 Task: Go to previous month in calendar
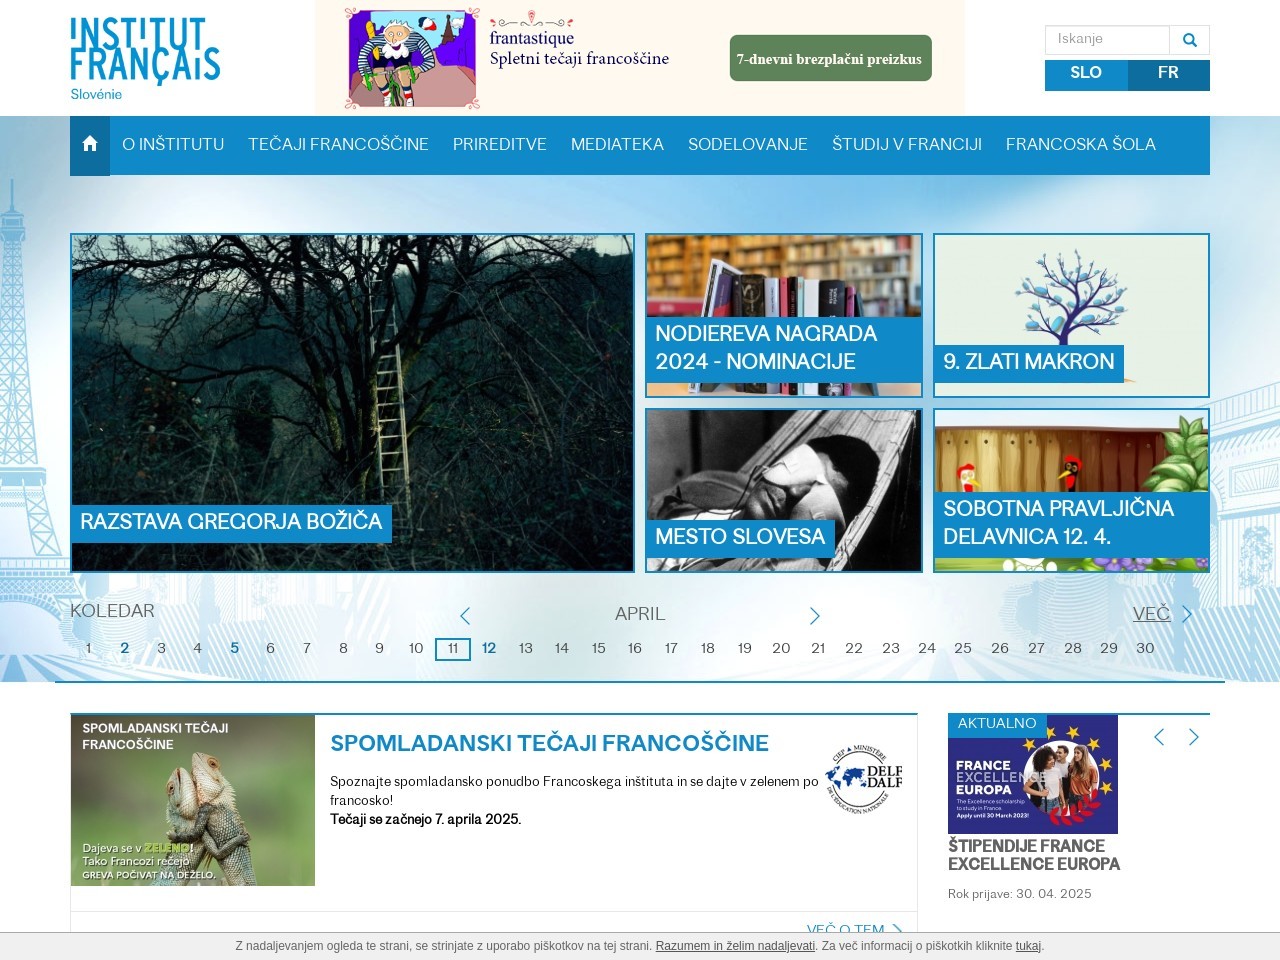click(x=465, y=616)
